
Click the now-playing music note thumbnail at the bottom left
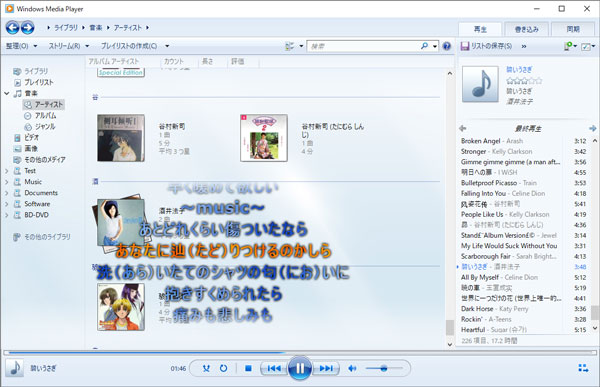click(15, 368)
